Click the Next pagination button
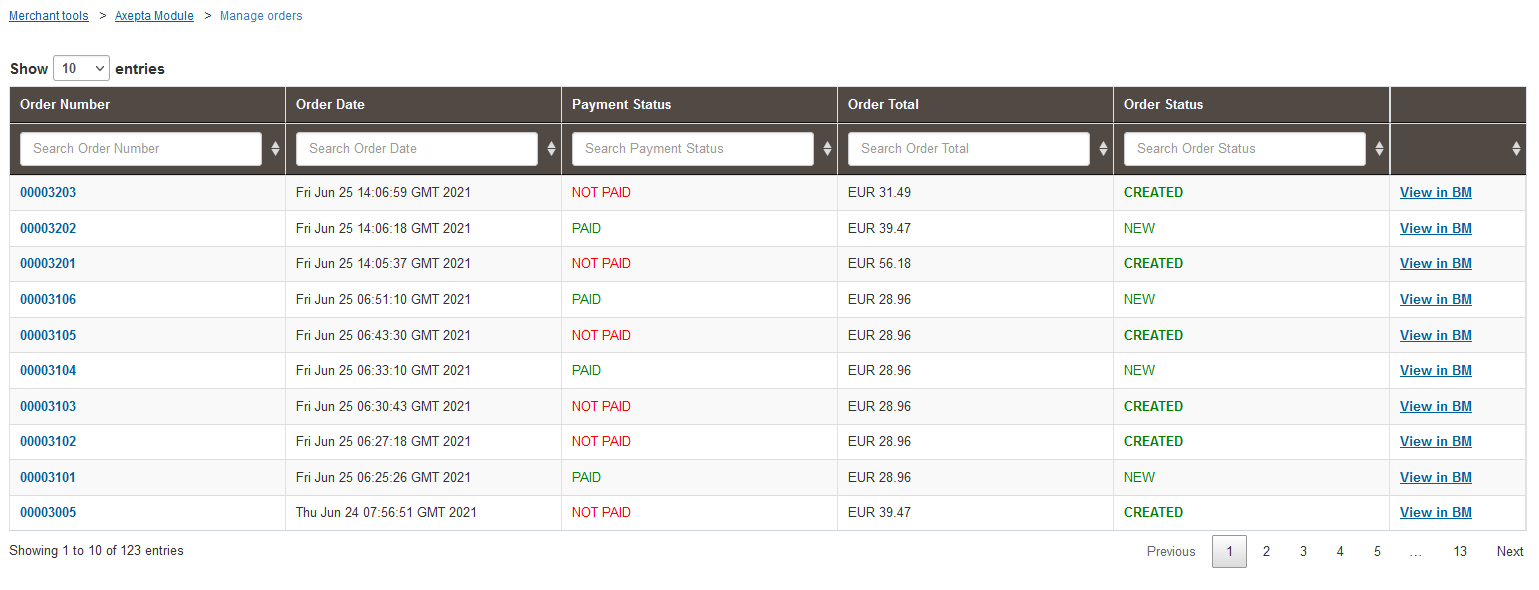Image resolution: width=1539 pixels, height=590 pixels. [1509, 551]
